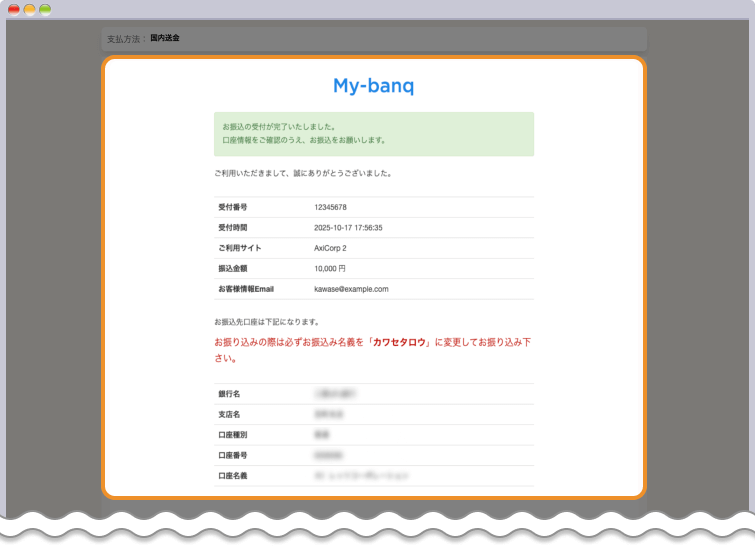Click the green transfer-accepted notice box

coord(373,134)
